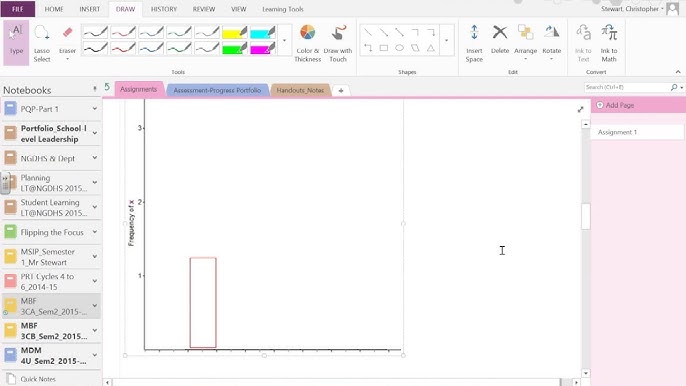
Task: Open Quick Notes
Action: coord(38,379)
